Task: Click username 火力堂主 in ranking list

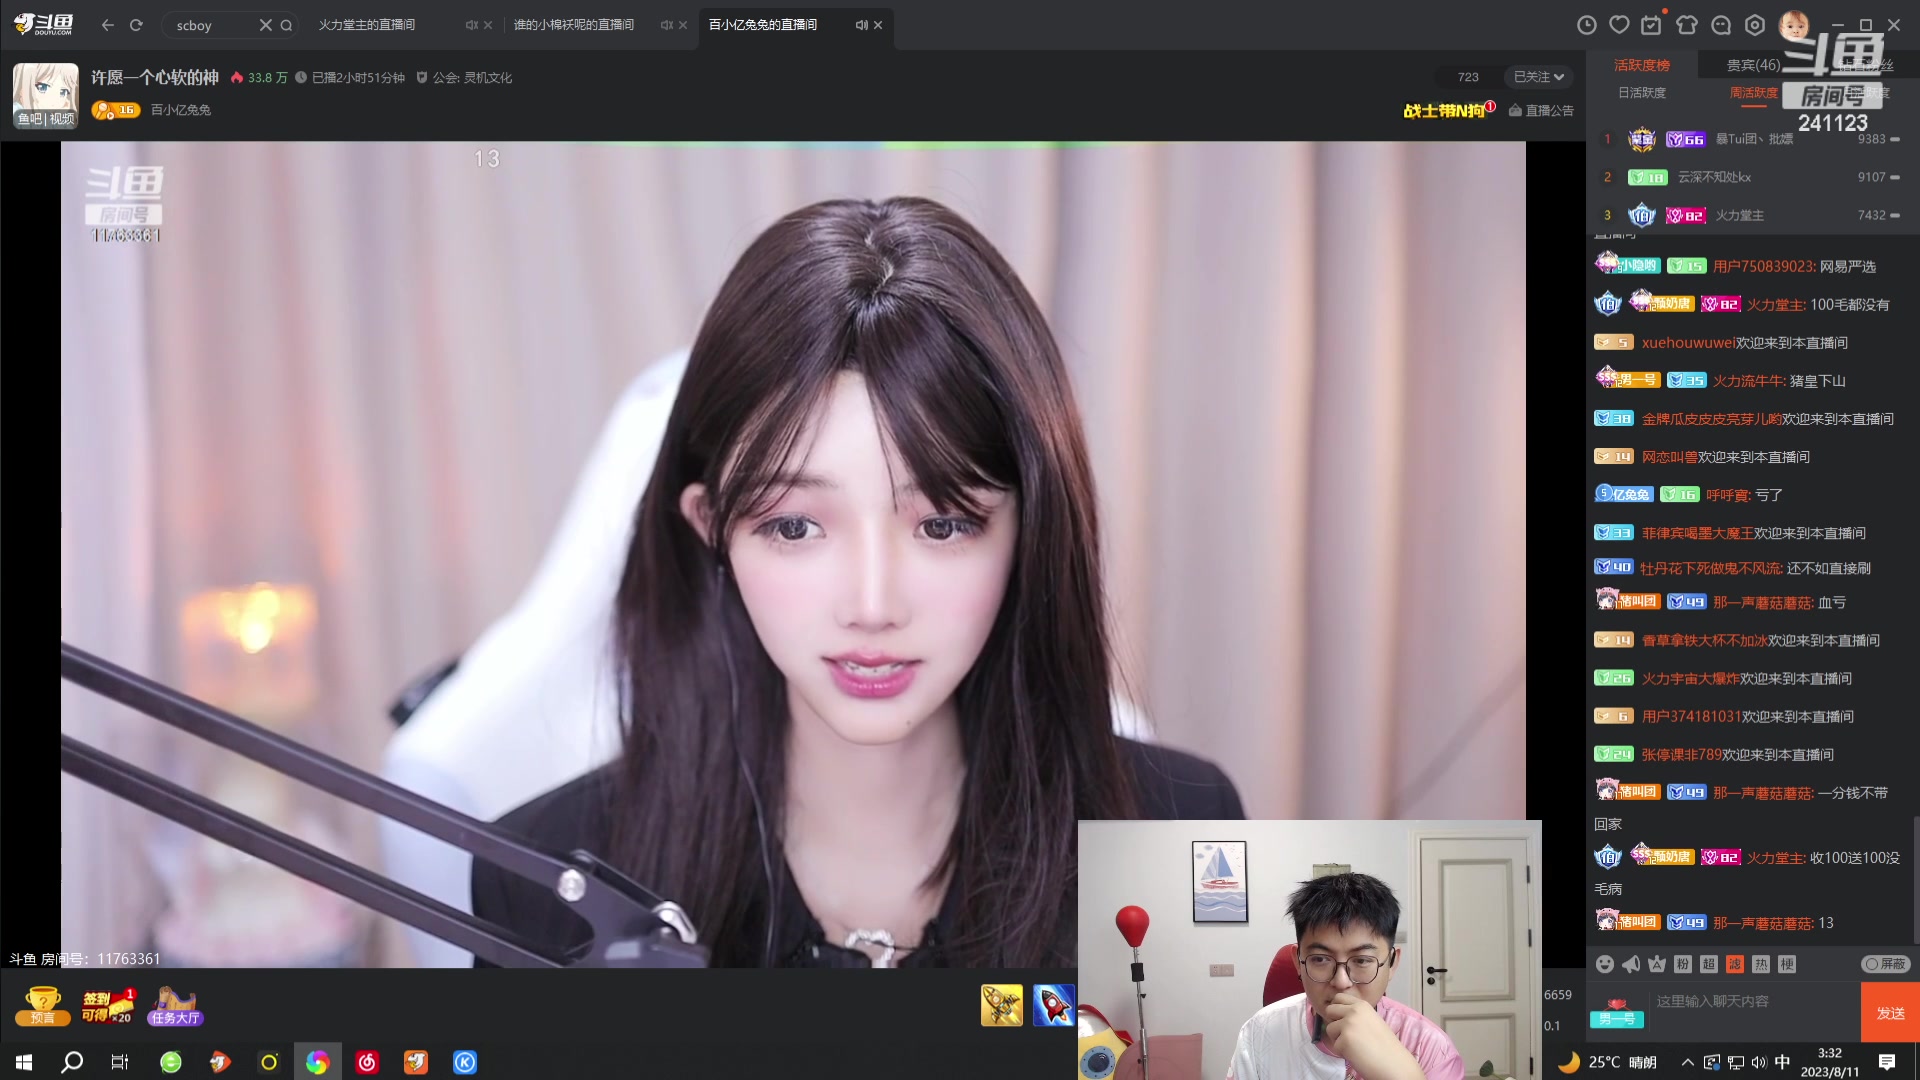Action: (x=1740, y=216)
